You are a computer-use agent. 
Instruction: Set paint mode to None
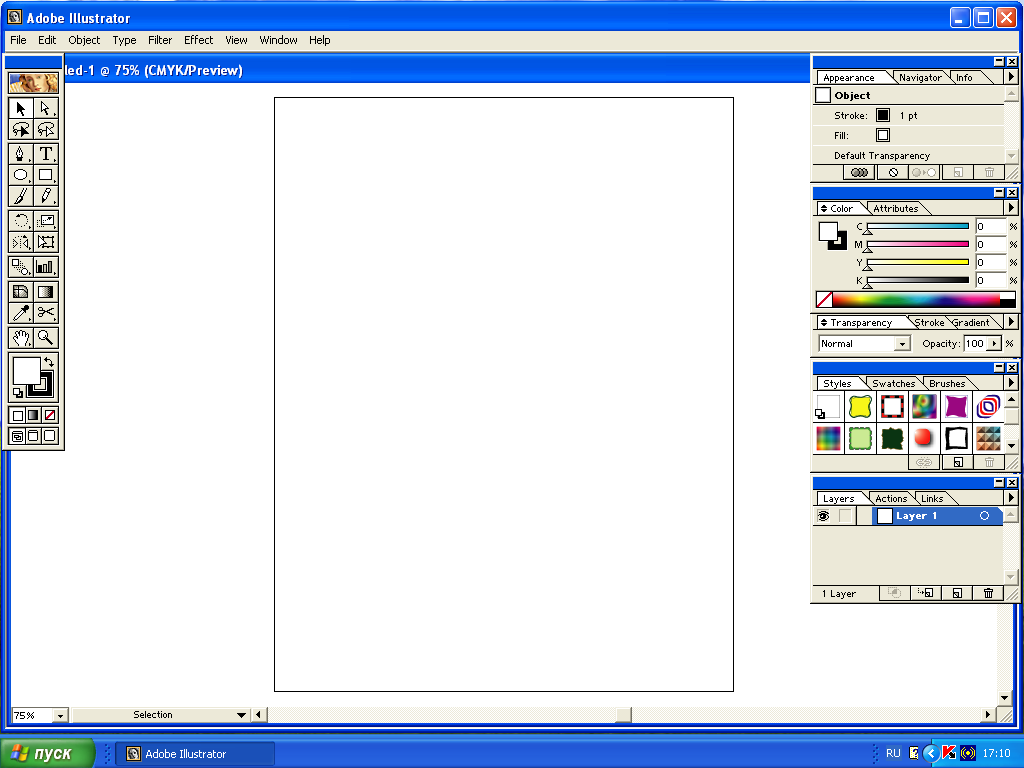[50, 415]
